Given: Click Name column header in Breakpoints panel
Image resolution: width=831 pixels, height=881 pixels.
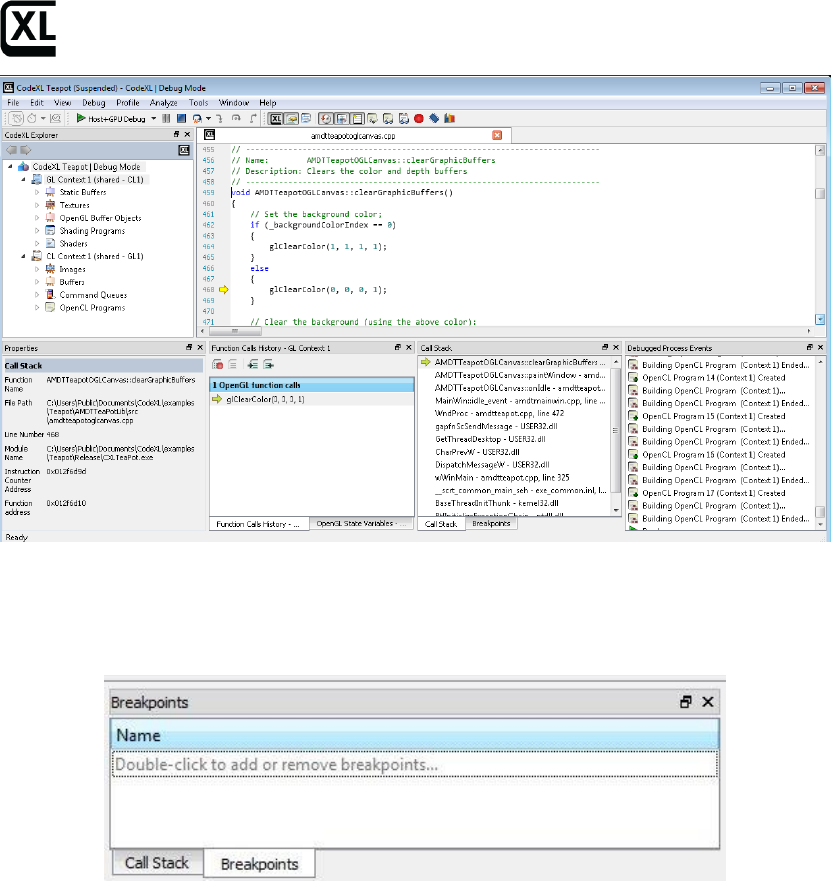Looking at the screenshot, I should click(x=415, y=735).
